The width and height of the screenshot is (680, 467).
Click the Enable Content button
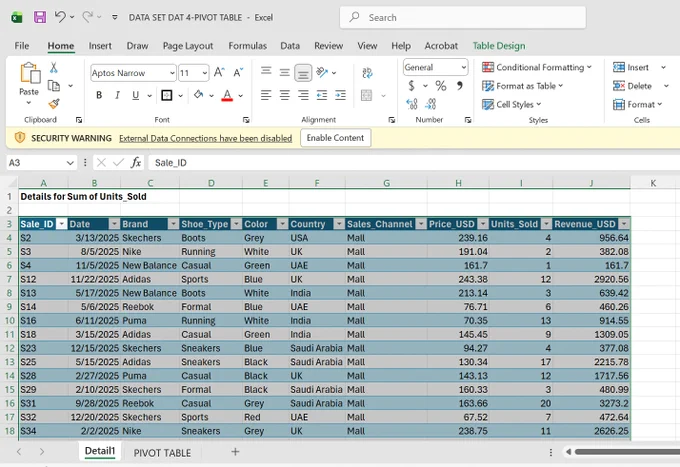click(x=335, y=138)
